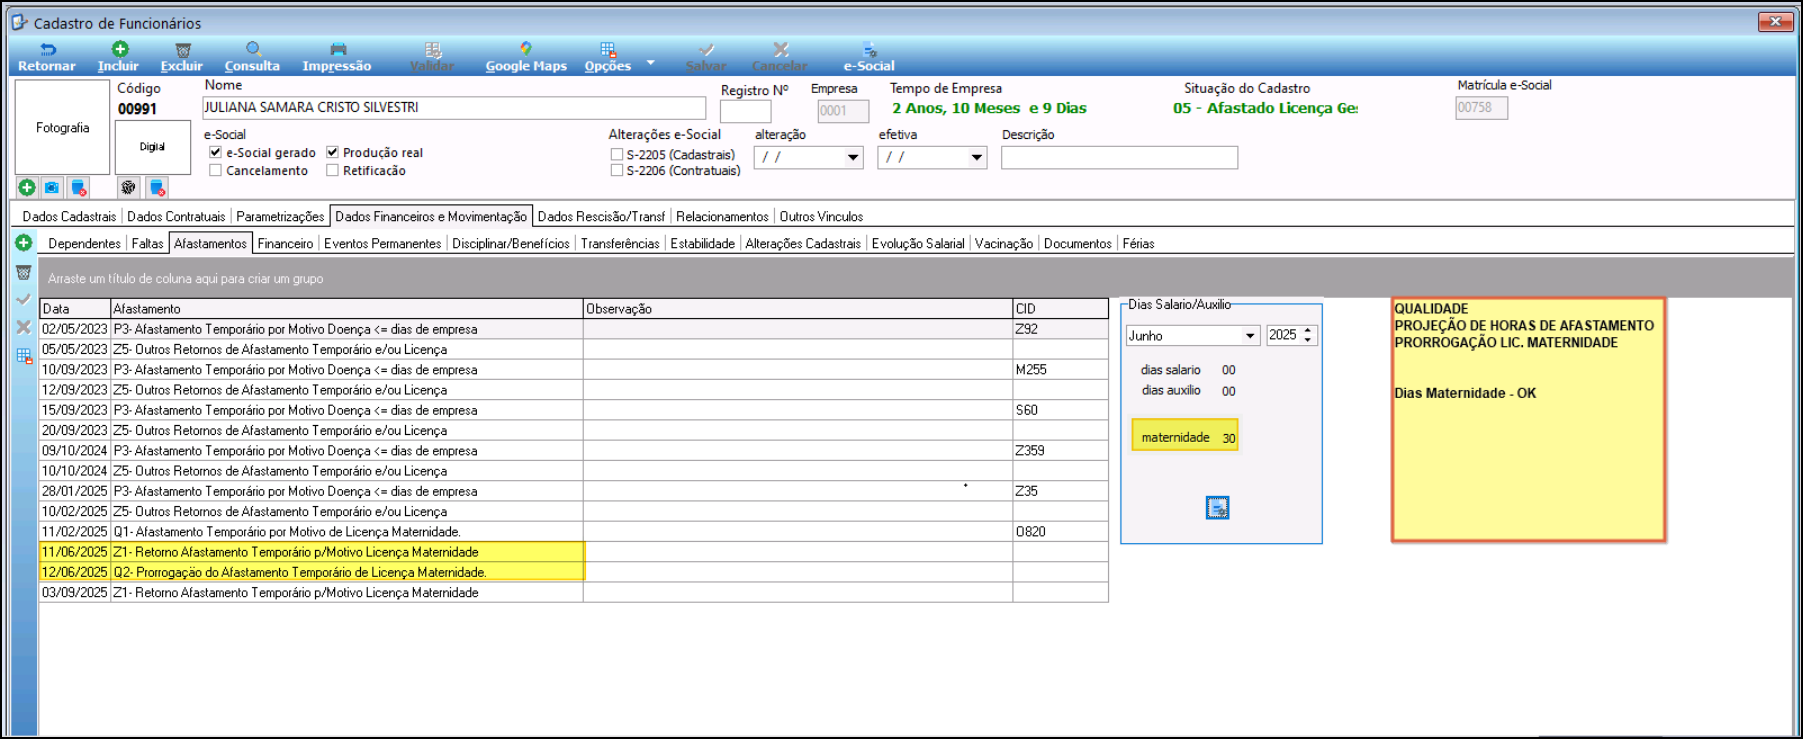
Task: Open the Dados Rescisão/Transf tab
Action: click(x=601, y=216)
